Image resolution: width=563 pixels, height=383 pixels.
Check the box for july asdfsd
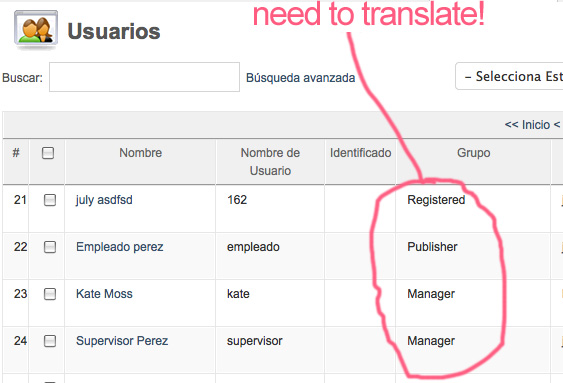(50, 200)
